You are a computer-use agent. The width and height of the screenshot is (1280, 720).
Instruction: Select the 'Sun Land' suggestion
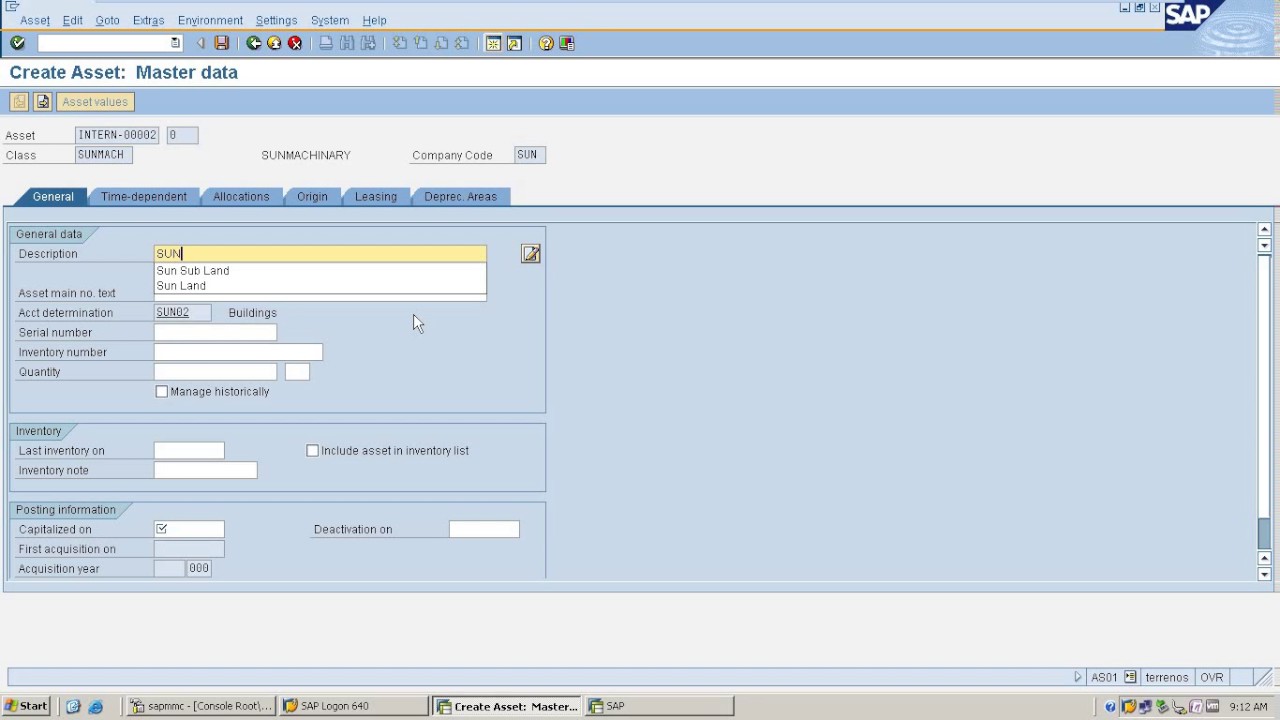click(181, 286)
